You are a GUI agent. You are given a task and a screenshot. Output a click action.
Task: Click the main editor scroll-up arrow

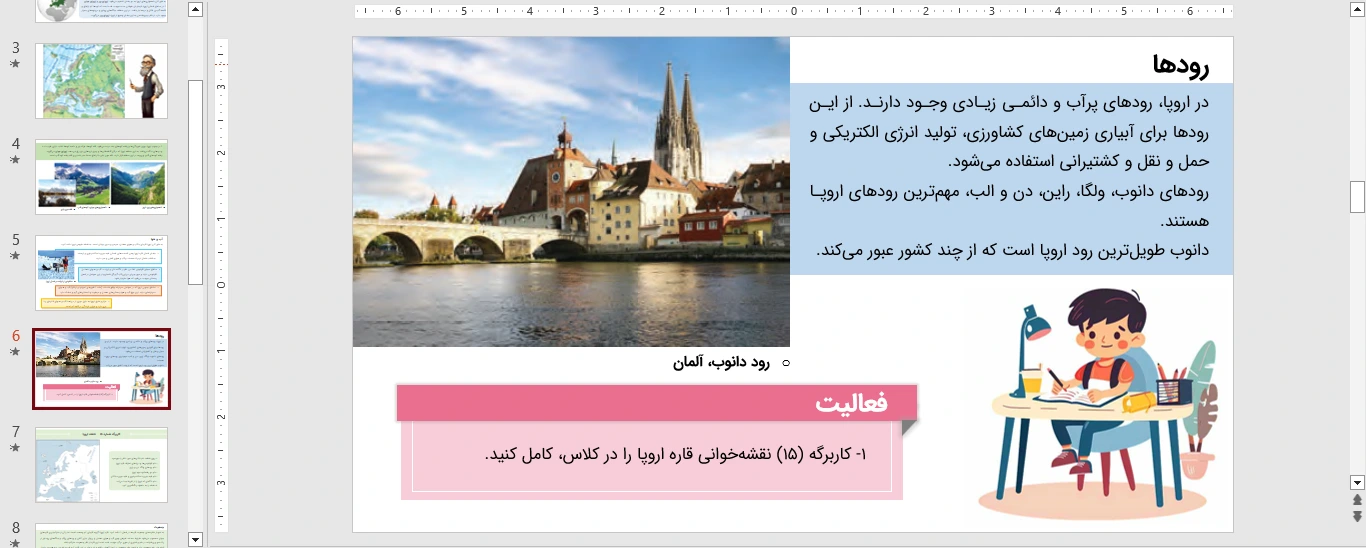click(x=1357, y=9)
